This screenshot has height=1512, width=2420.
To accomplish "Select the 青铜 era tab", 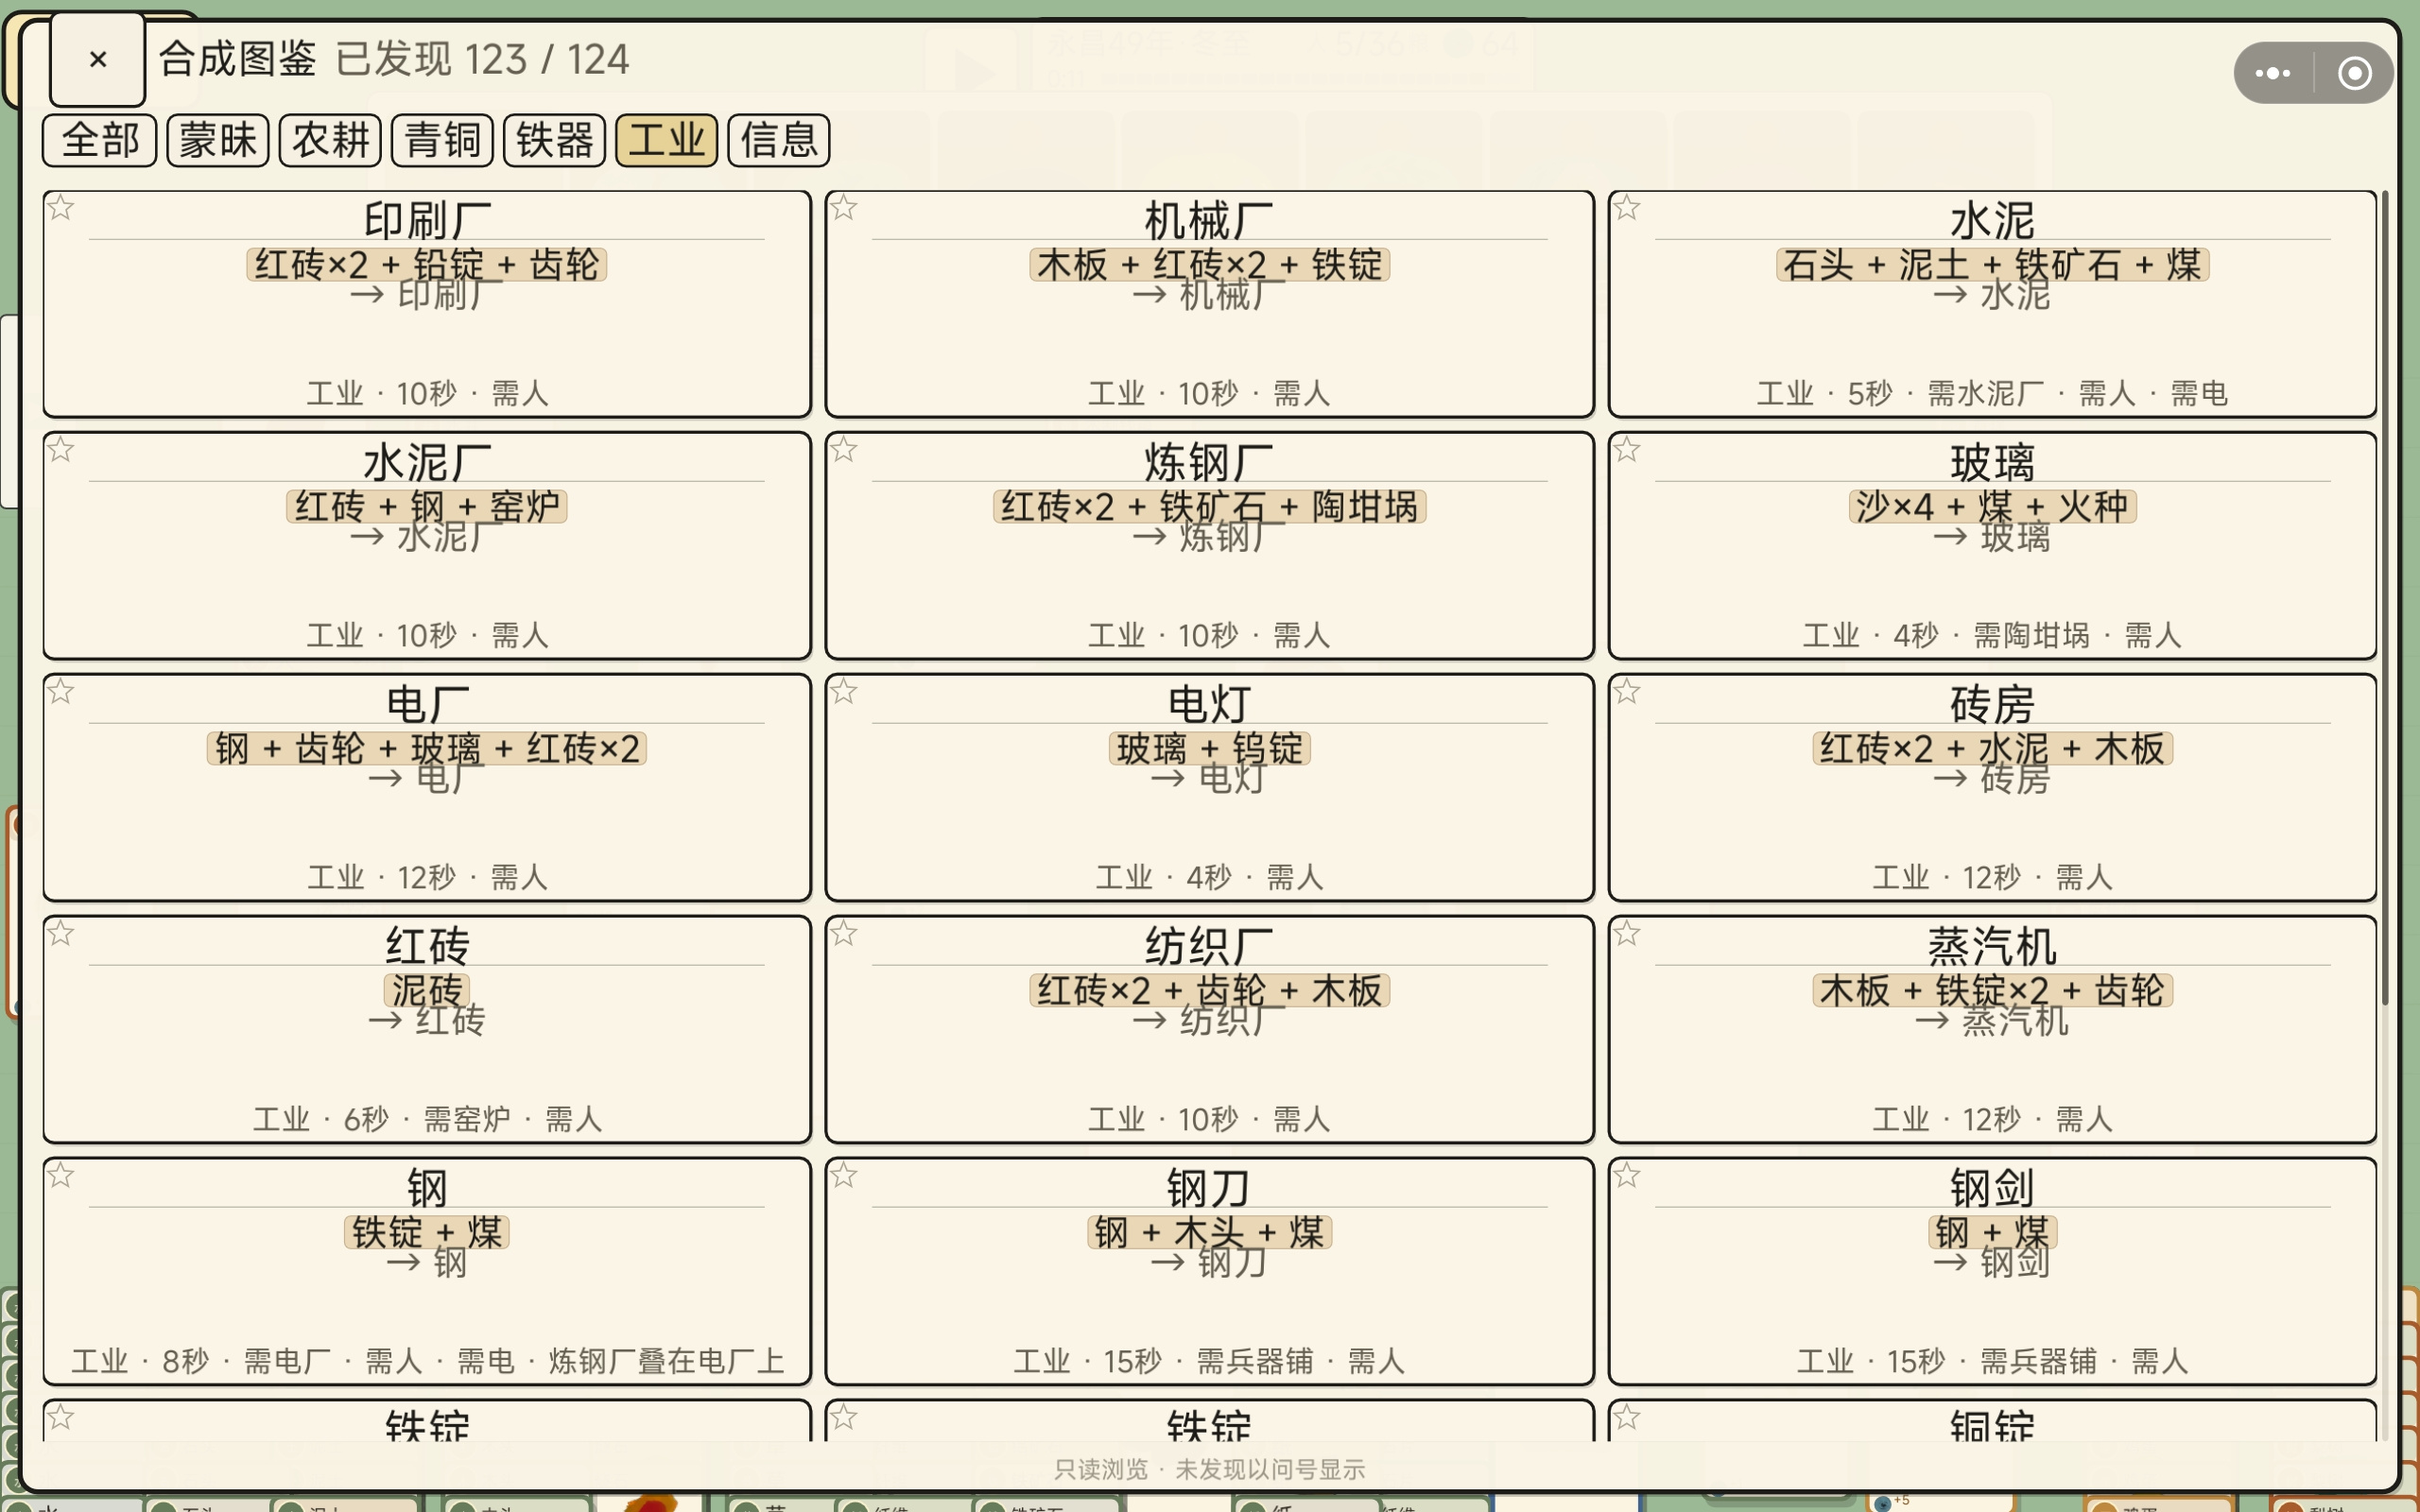I will pyautogui.click(x=442, y=139).
